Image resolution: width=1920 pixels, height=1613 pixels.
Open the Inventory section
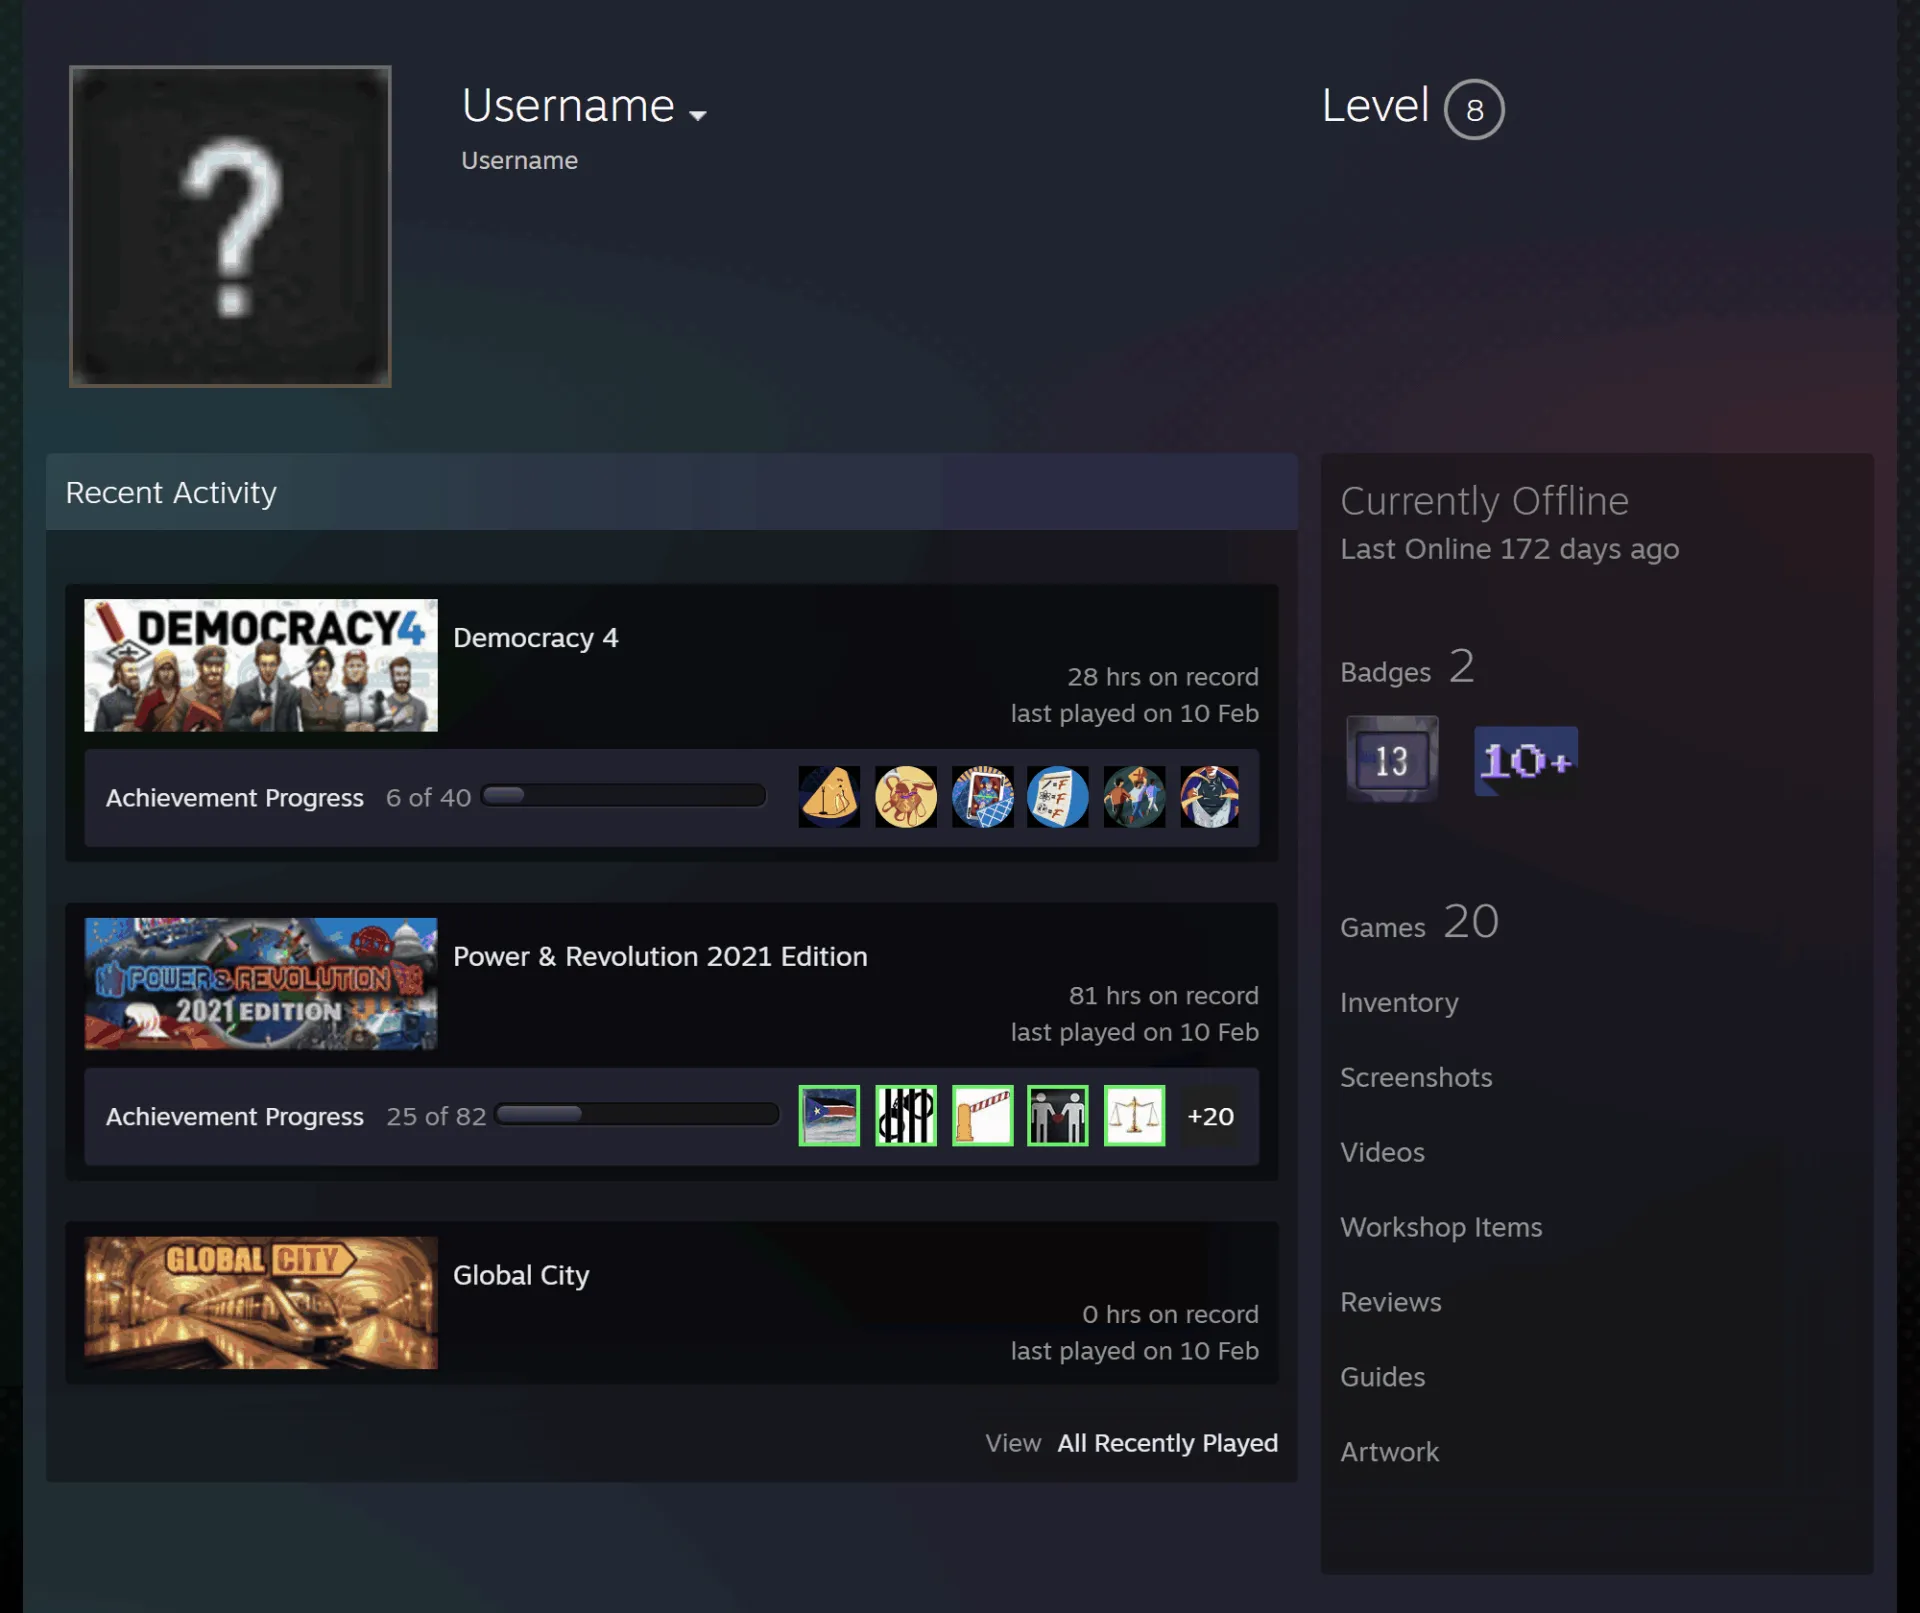[x=1399, y=1002]
